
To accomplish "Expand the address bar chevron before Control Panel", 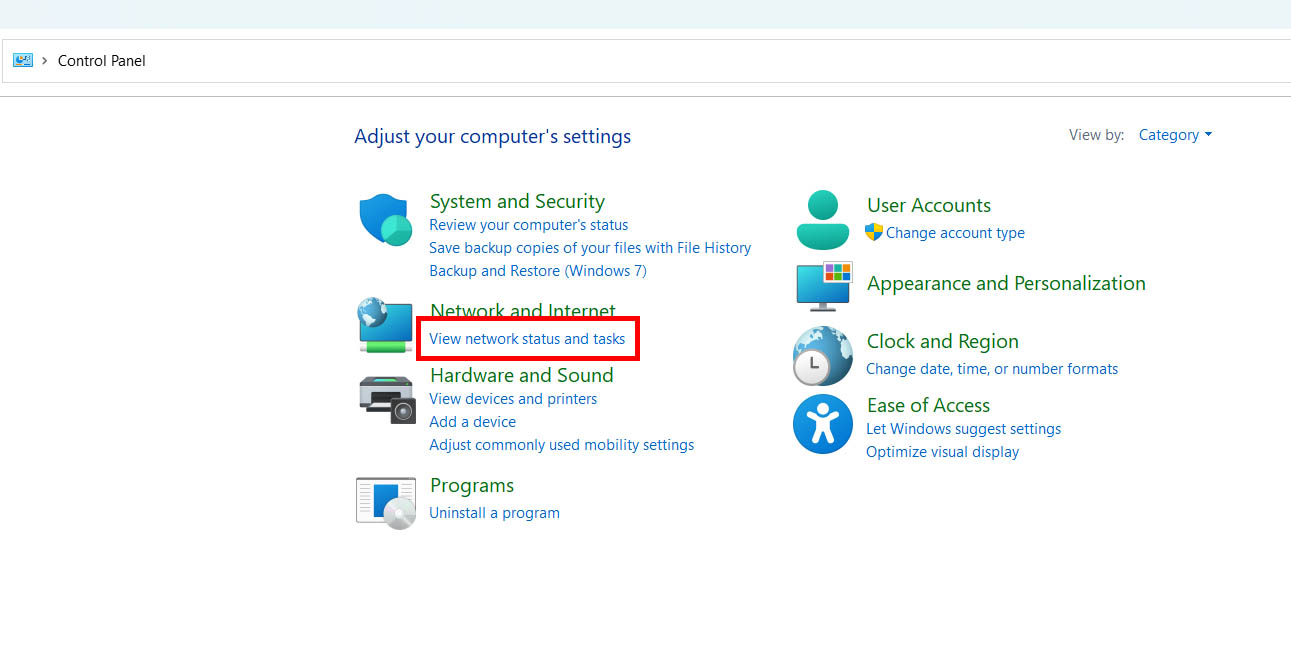I will pos(45,61).
